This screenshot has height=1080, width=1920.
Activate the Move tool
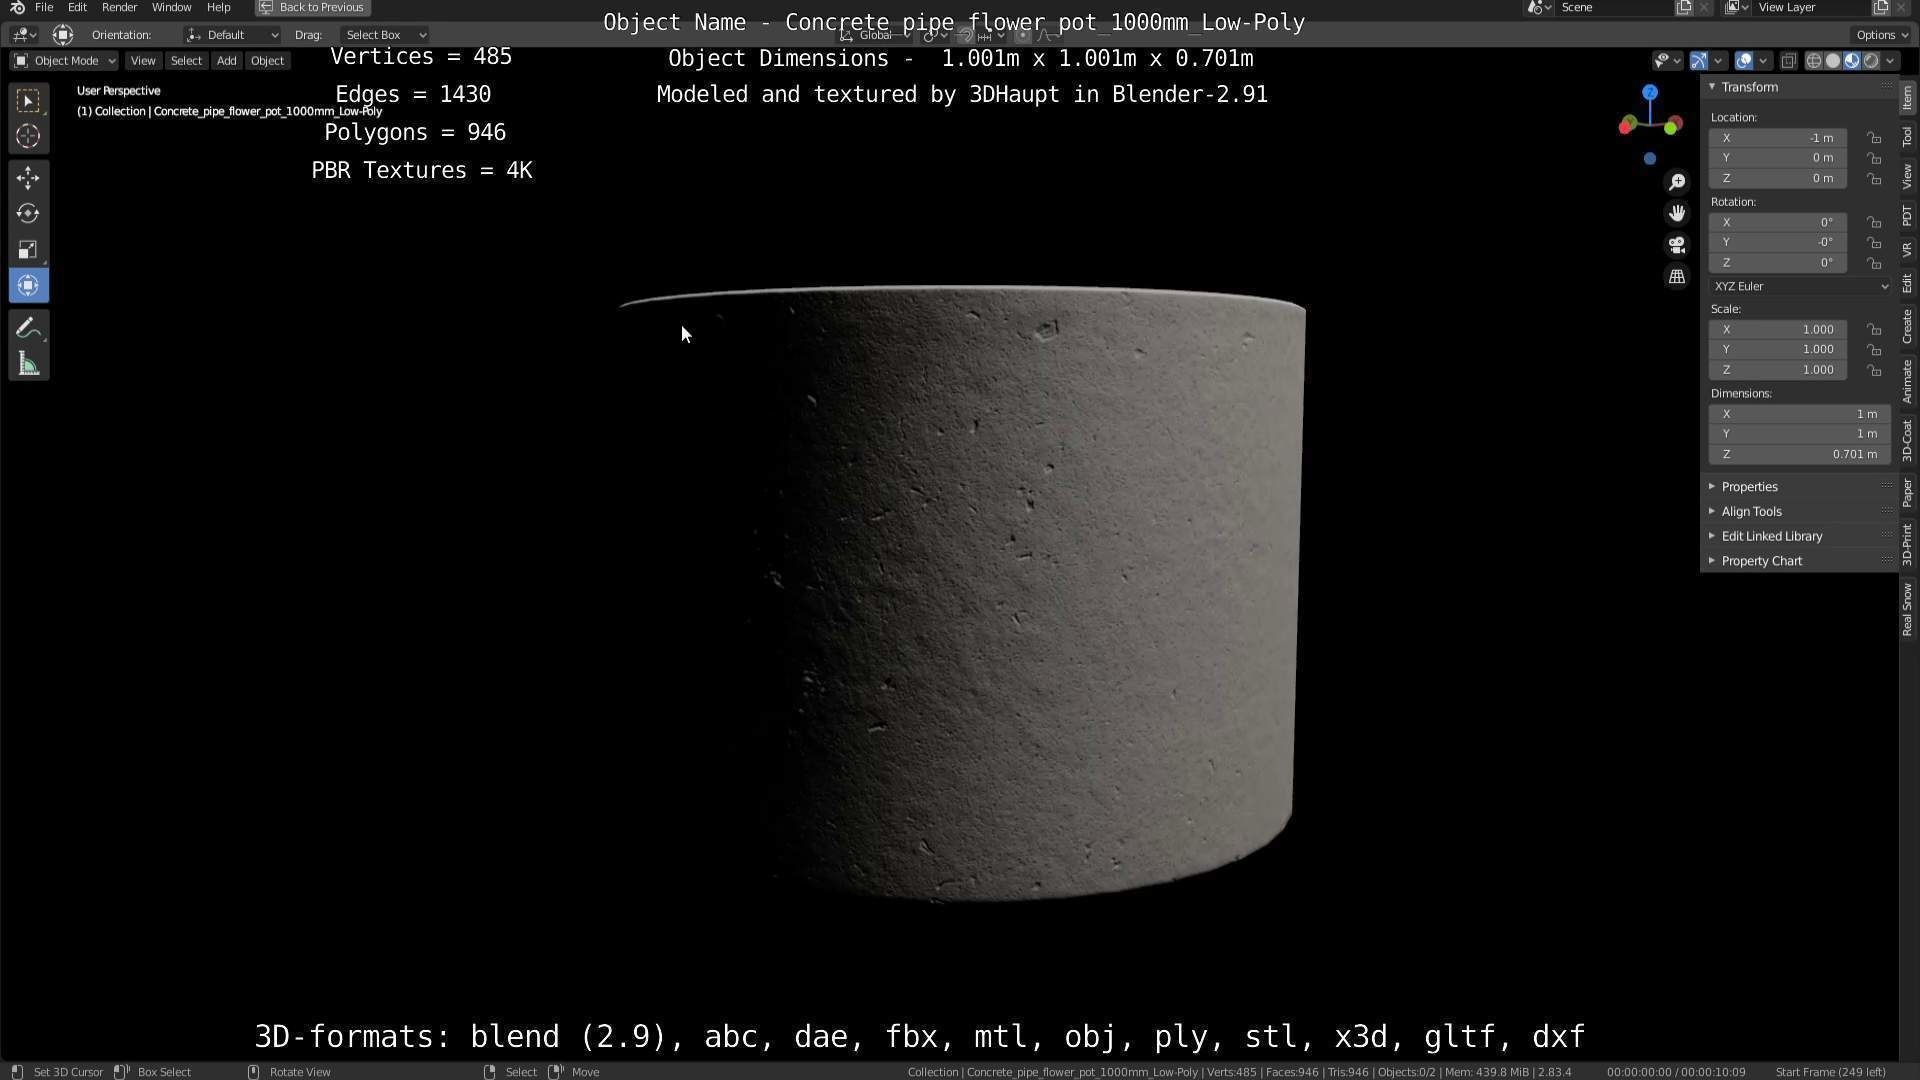(28, 178)
